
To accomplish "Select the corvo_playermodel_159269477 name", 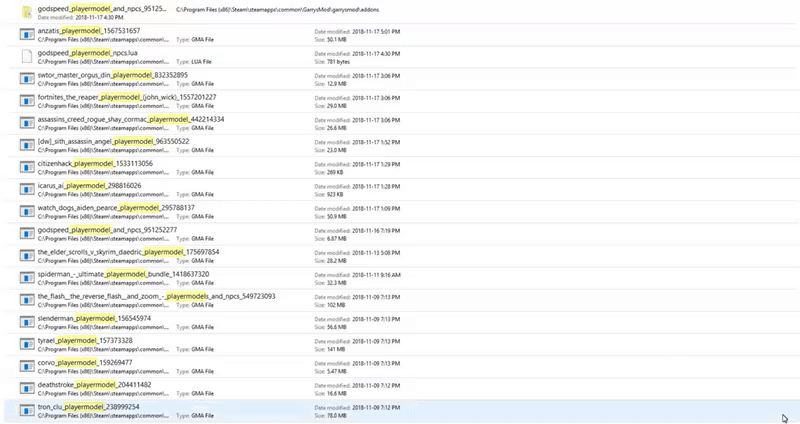I will (x=85, y=362).
